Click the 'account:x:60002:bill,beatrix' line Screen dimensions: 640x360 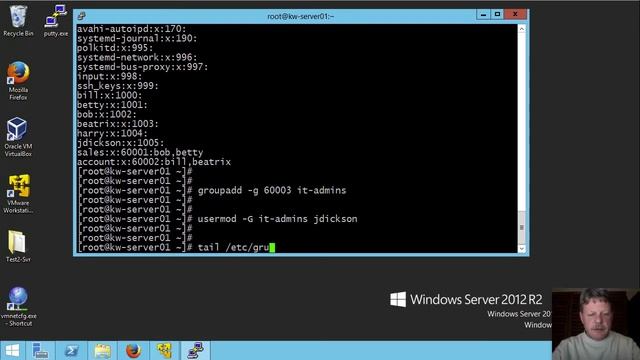(154, 162)
